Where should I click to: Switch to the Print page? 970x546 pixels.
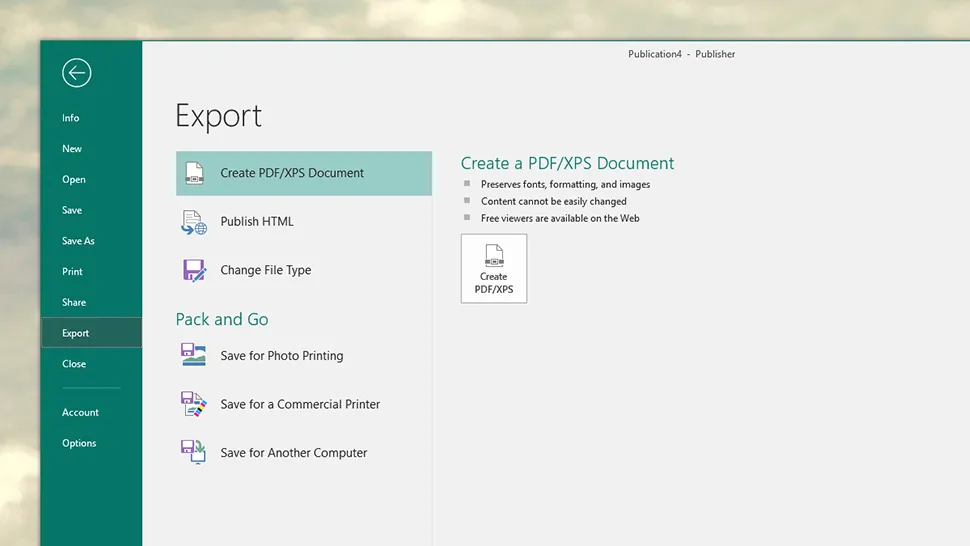(72, 272)
